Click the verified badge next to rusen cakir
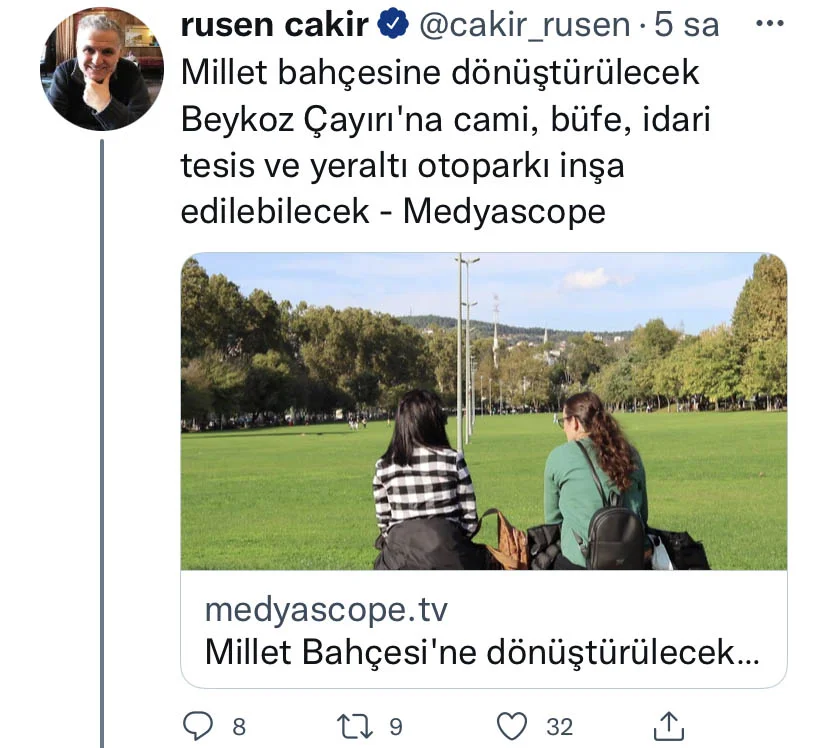The width and height of the screenshot is (828, 748). (x=397, y=22)
